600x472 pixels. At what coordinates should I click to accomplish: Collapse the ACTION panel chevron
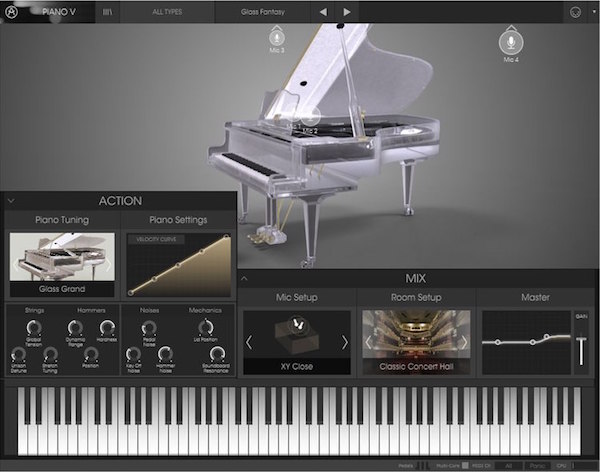[11, 201]
